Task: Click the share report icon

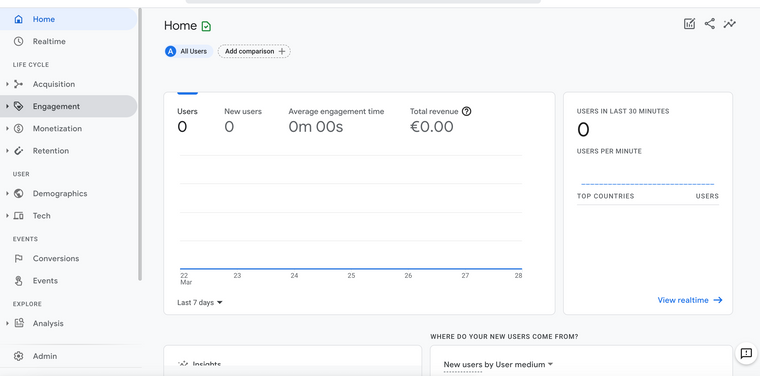Action: click(x=710, y=24)
